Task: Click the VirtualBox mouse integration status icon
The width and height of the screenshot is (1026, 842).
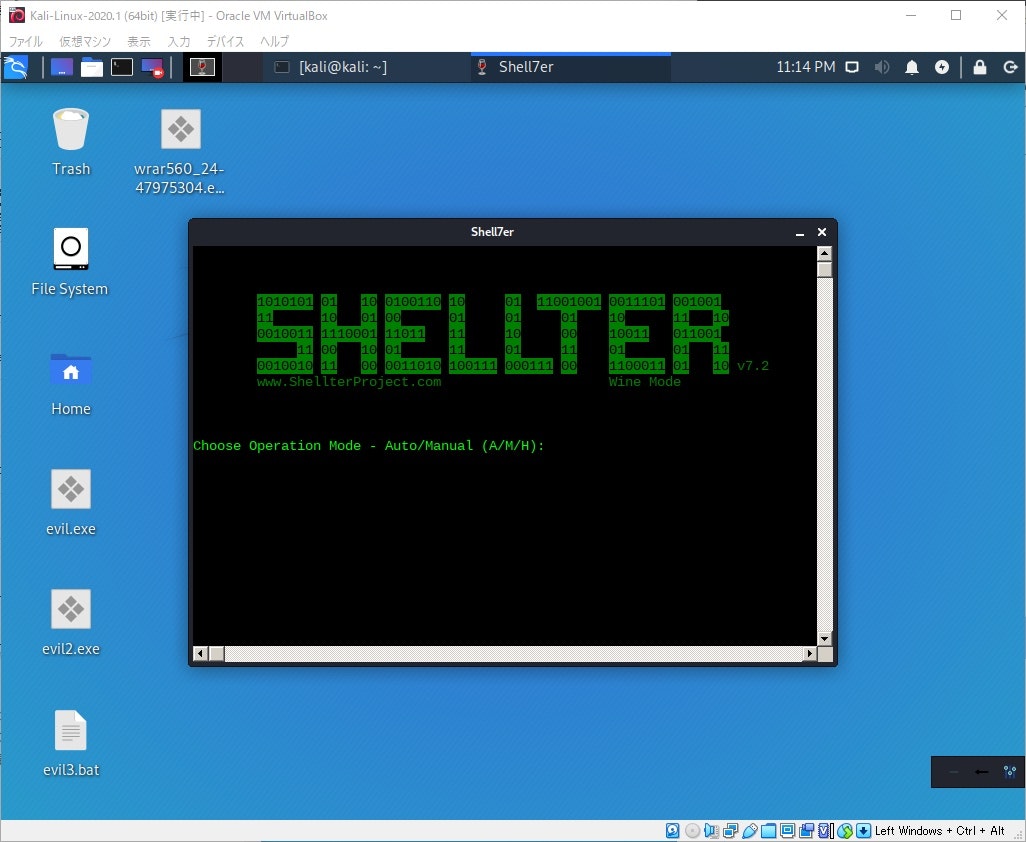Action: (x=845, y=831)
